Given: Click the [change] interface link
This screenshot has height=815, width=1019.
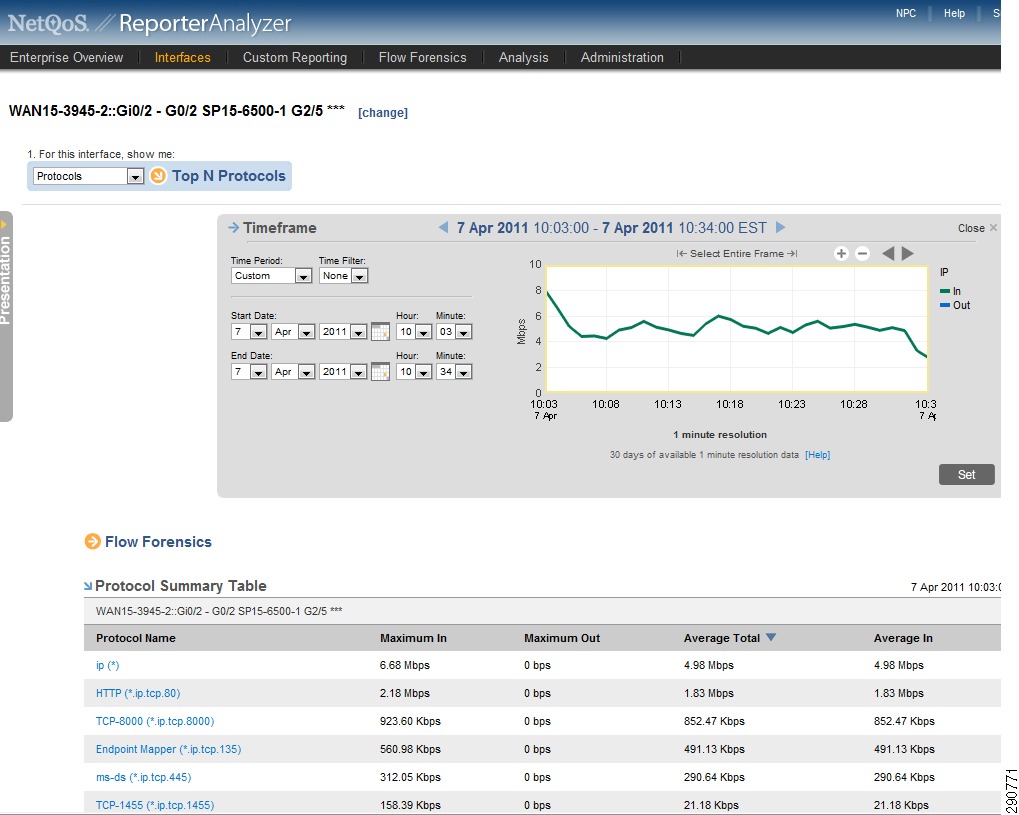Looking at the screenshot, I should pyautogui.click(x=383, y=112).
